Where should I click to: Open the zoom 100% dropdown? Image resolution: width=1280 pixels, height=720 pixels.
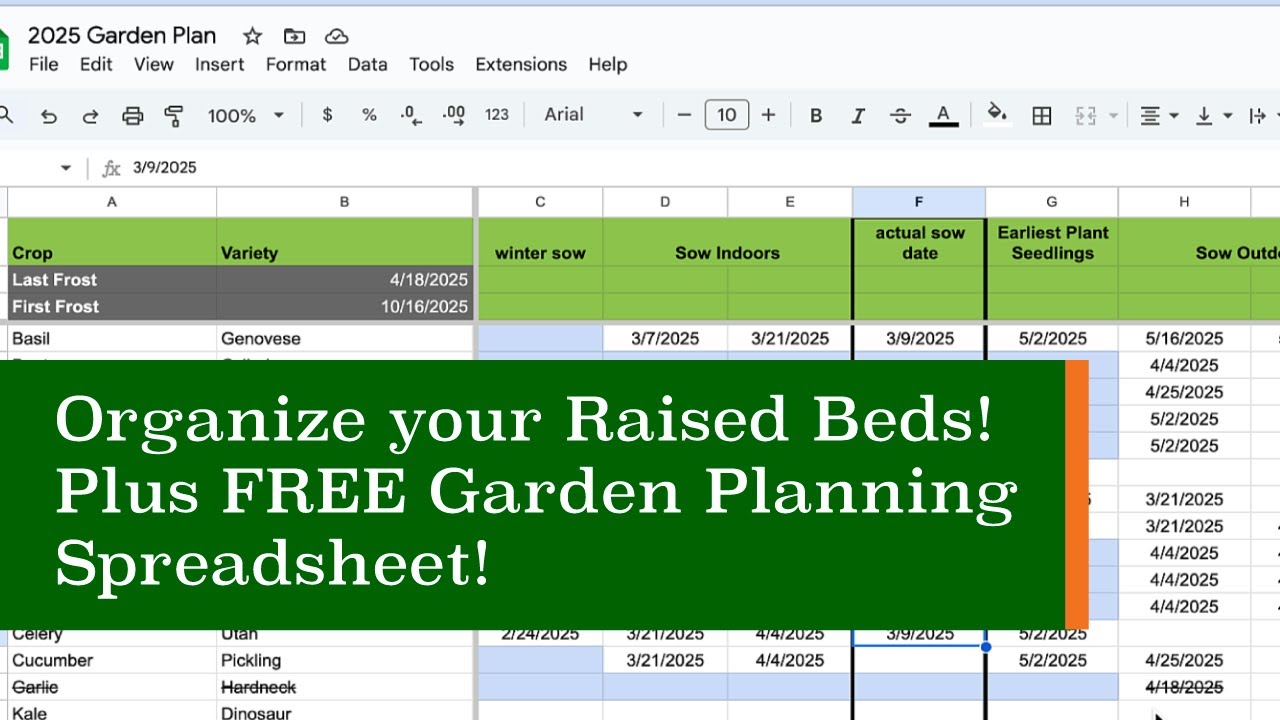[x=246, y=116]
